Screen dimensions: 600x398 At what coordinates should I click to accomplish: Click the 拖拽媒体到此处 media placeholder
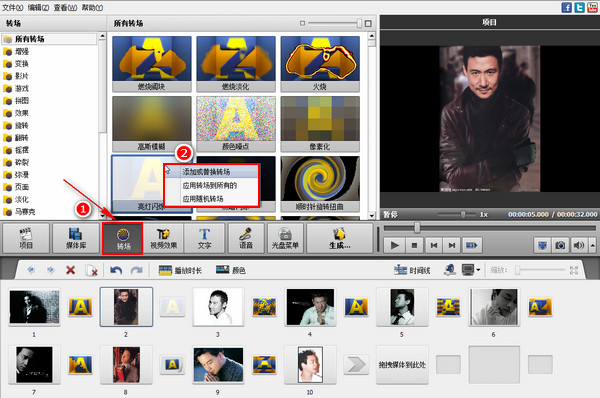coord(402,364)
